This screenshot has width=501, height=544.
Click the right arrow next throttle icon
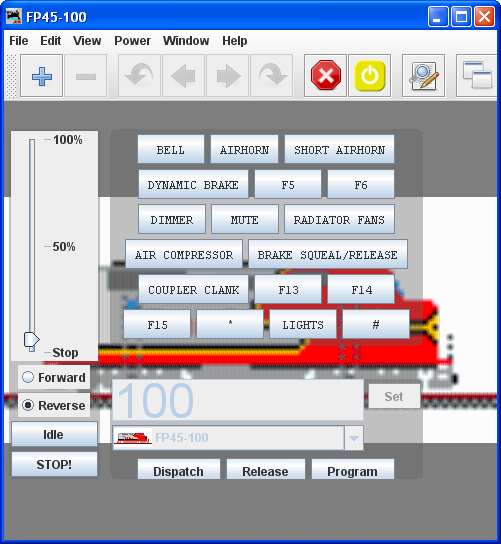click(x=228, y=76)
